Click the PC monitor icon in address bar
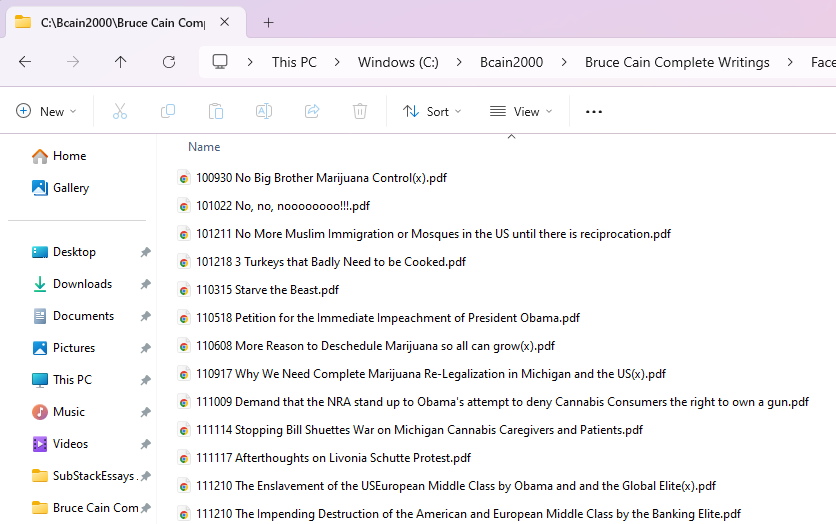Image resolution: width=836 pixels, height=524 pixels. [220, 62]
